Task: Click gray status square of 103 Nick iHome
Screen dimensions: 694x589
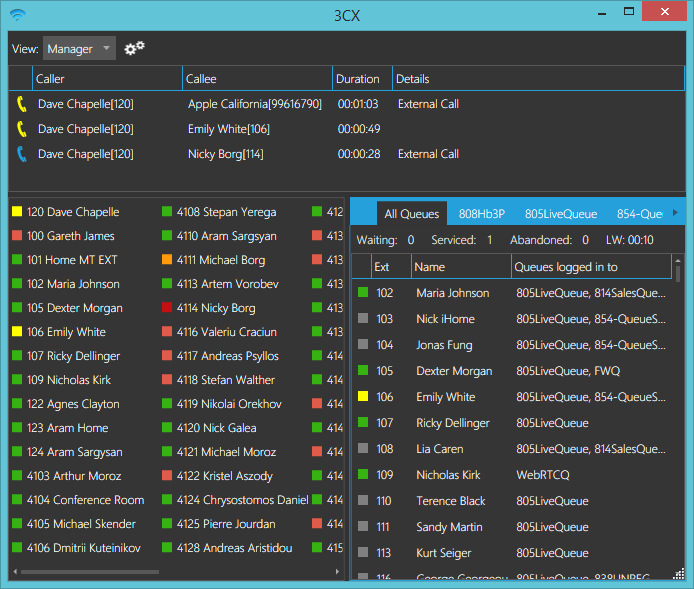Action: click(363, 318)
